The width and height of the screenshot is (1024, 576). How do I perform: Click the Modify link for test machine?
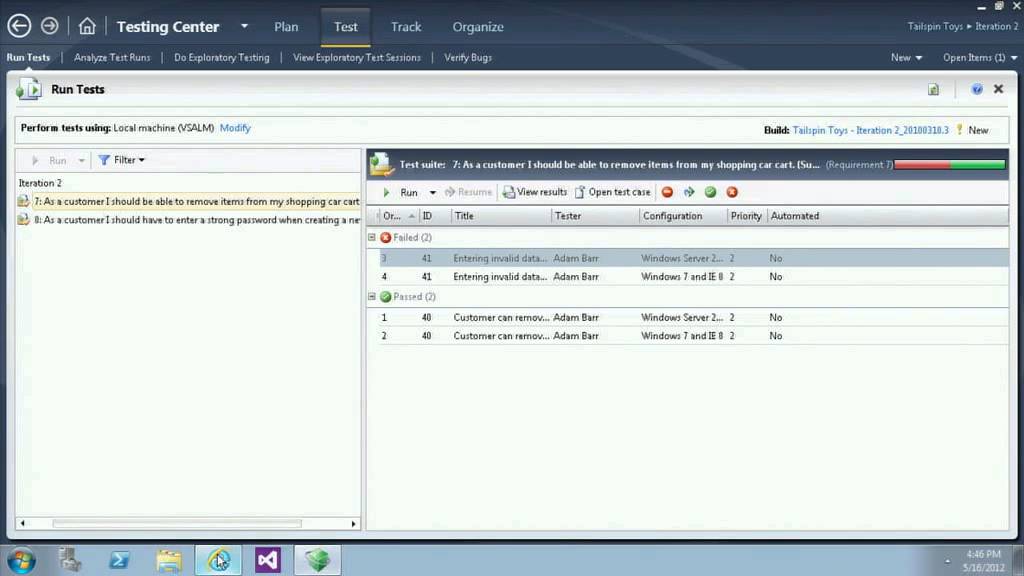click(x=235, y=128)
